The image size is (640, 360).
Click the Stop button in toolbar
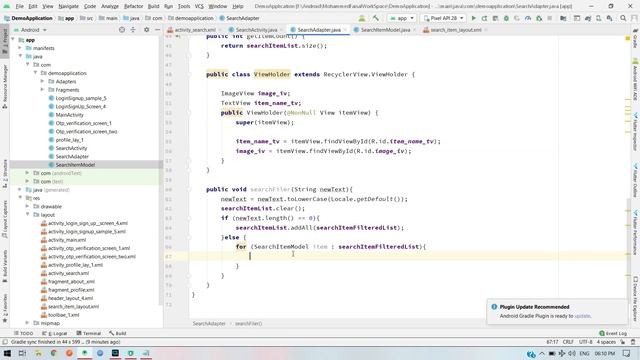pos(550,18)
